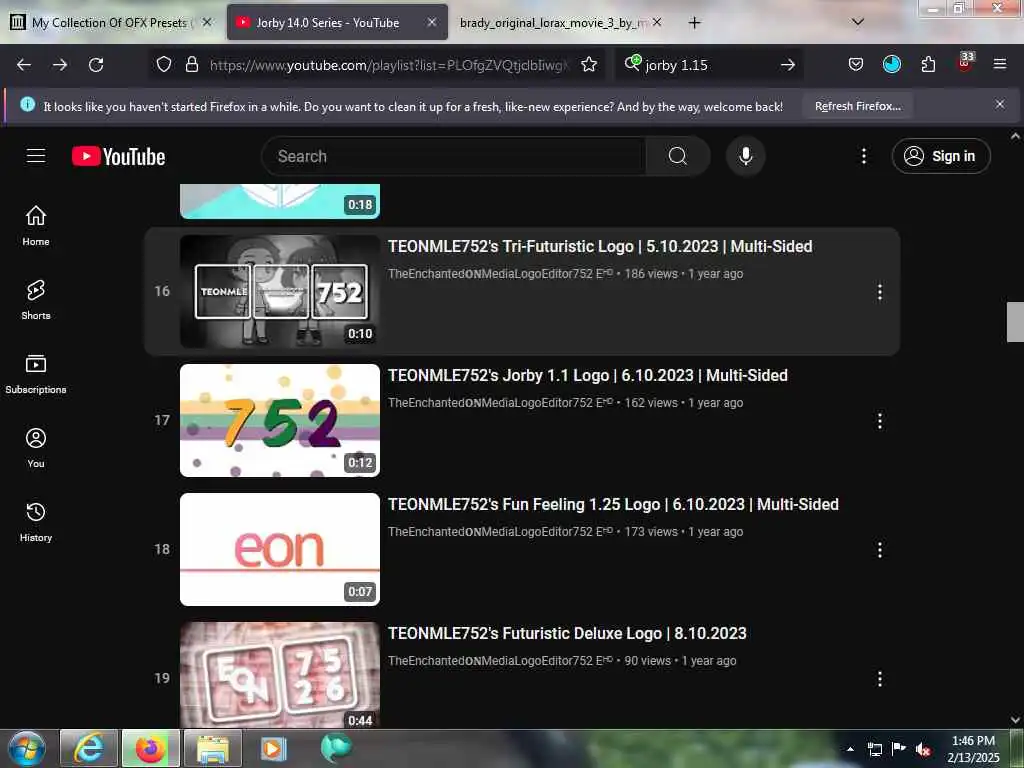Go to Home in sidebar
The height and width of the screenshot is (768, 1024).
click(x=36, y=225)
